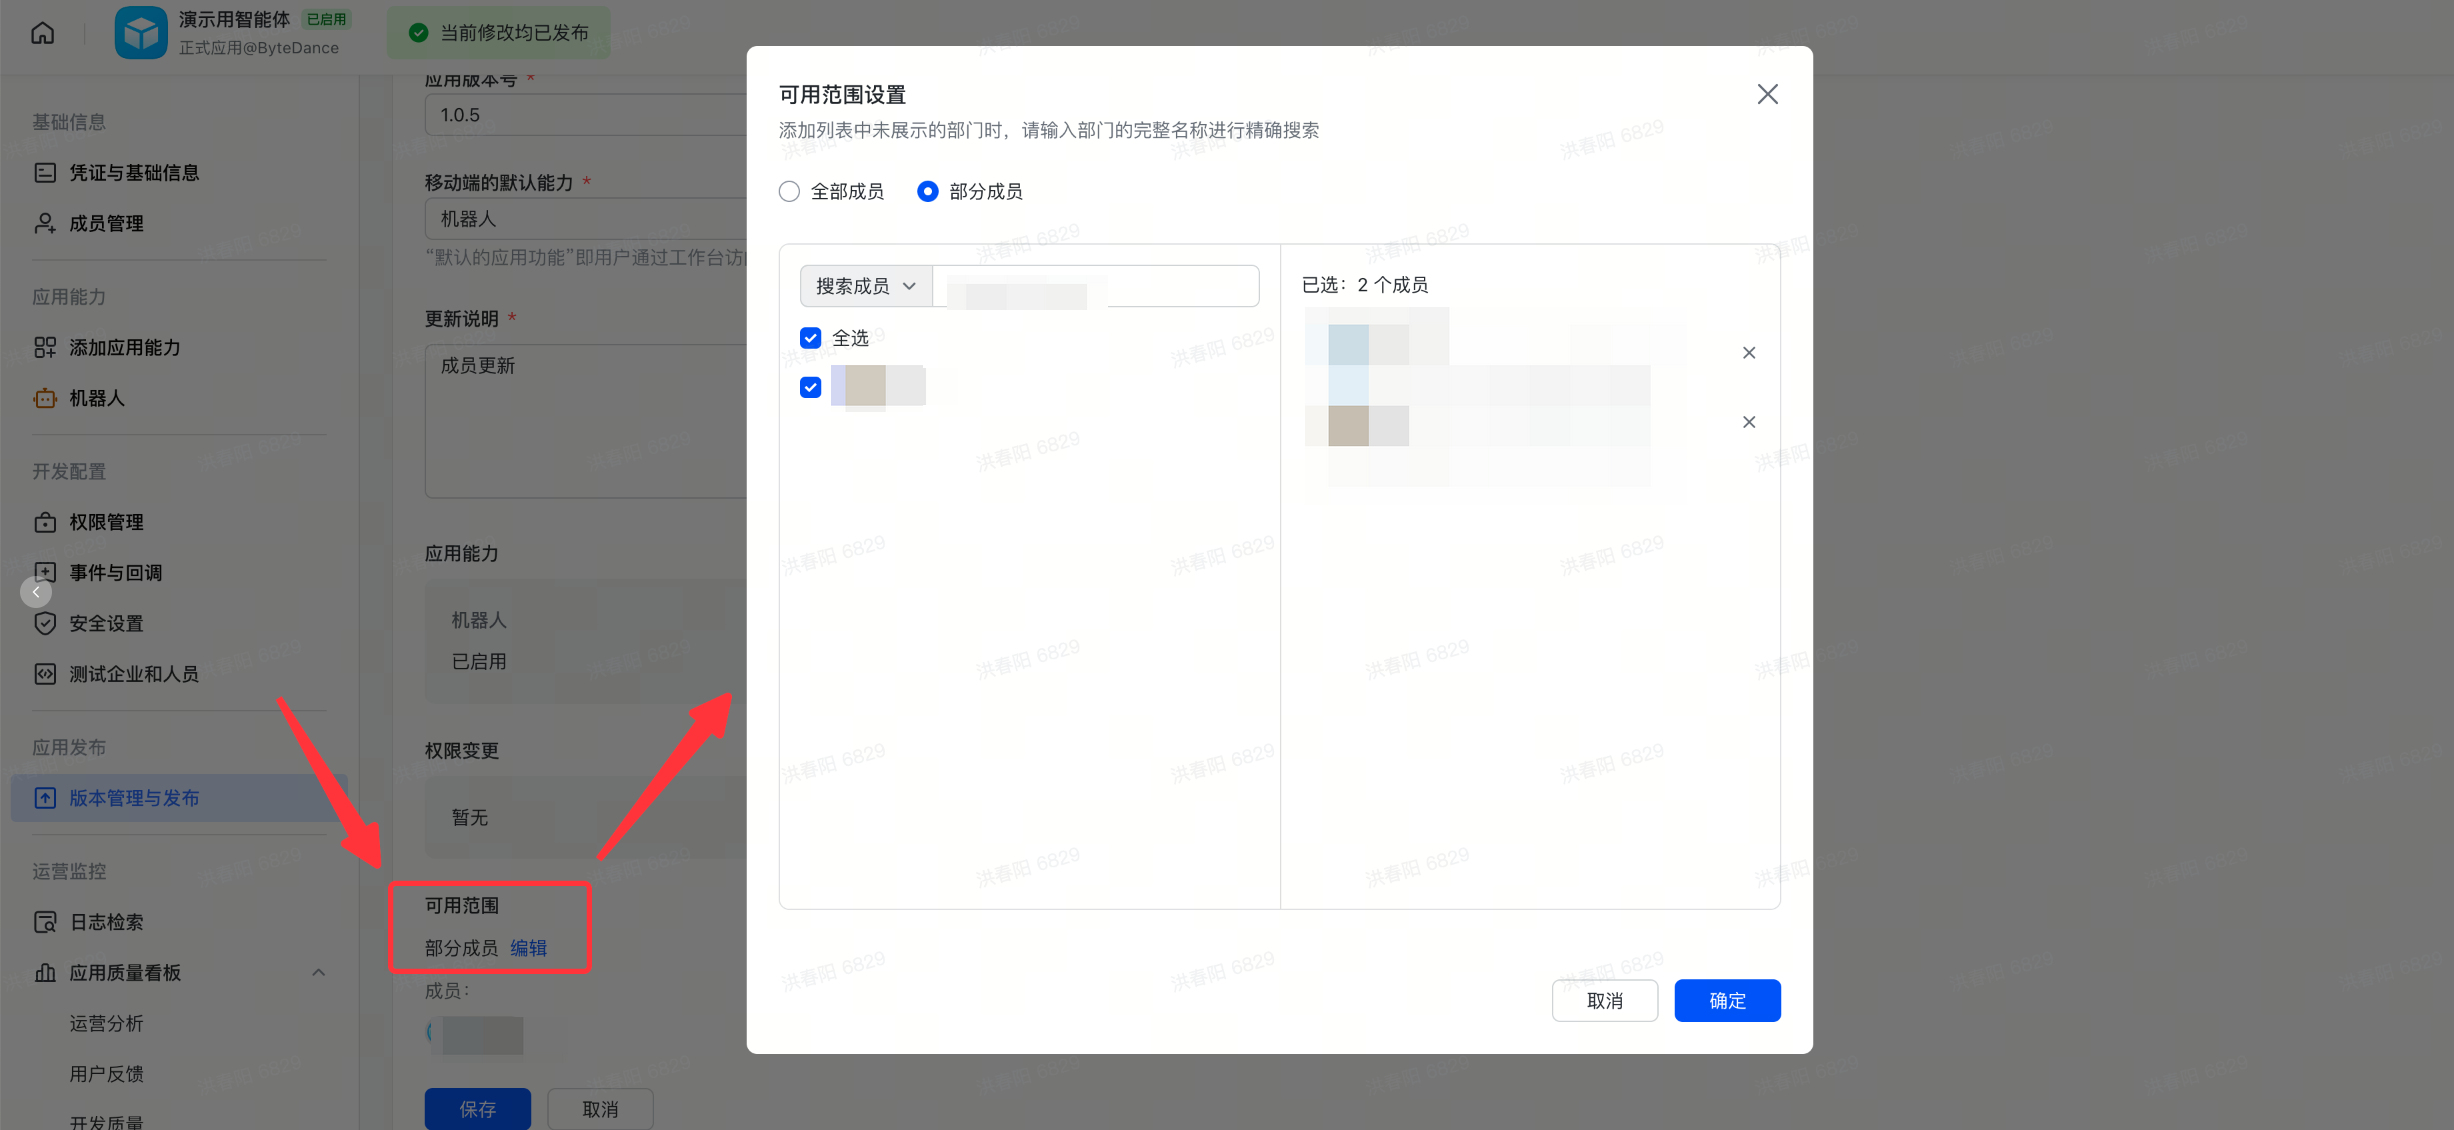Remove the second selected member with X
The image size is (2454, 1130).
(1748, 422)
